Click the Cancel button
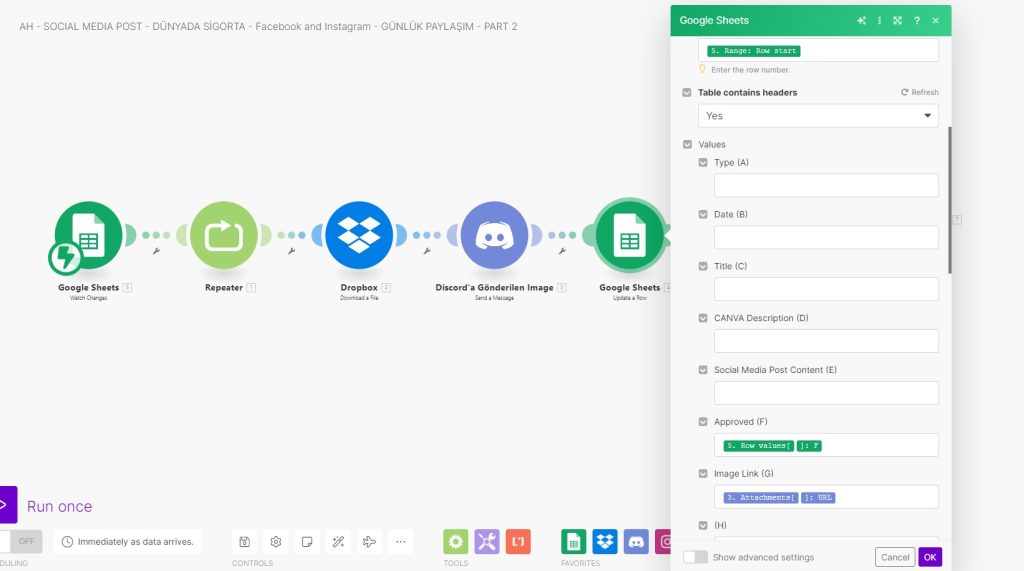 click(x=895, y=557)
